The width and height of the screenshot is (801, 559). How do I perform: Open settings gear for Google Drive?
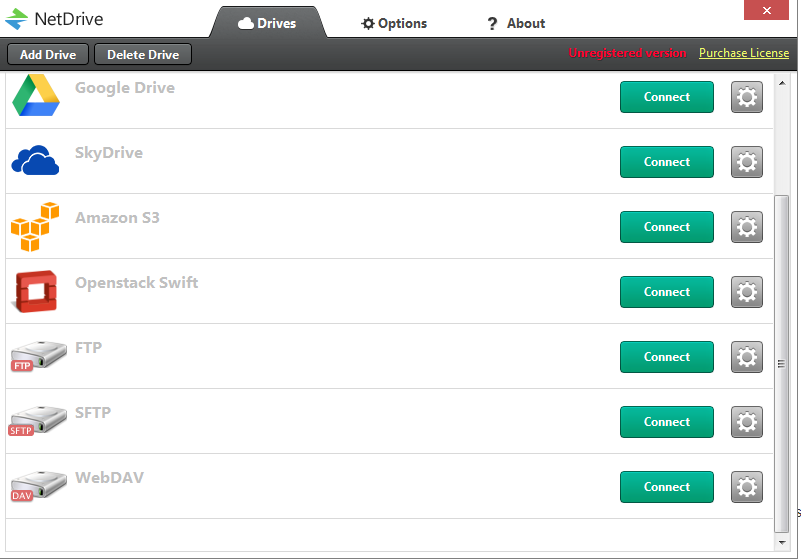(x=746, y=97)
